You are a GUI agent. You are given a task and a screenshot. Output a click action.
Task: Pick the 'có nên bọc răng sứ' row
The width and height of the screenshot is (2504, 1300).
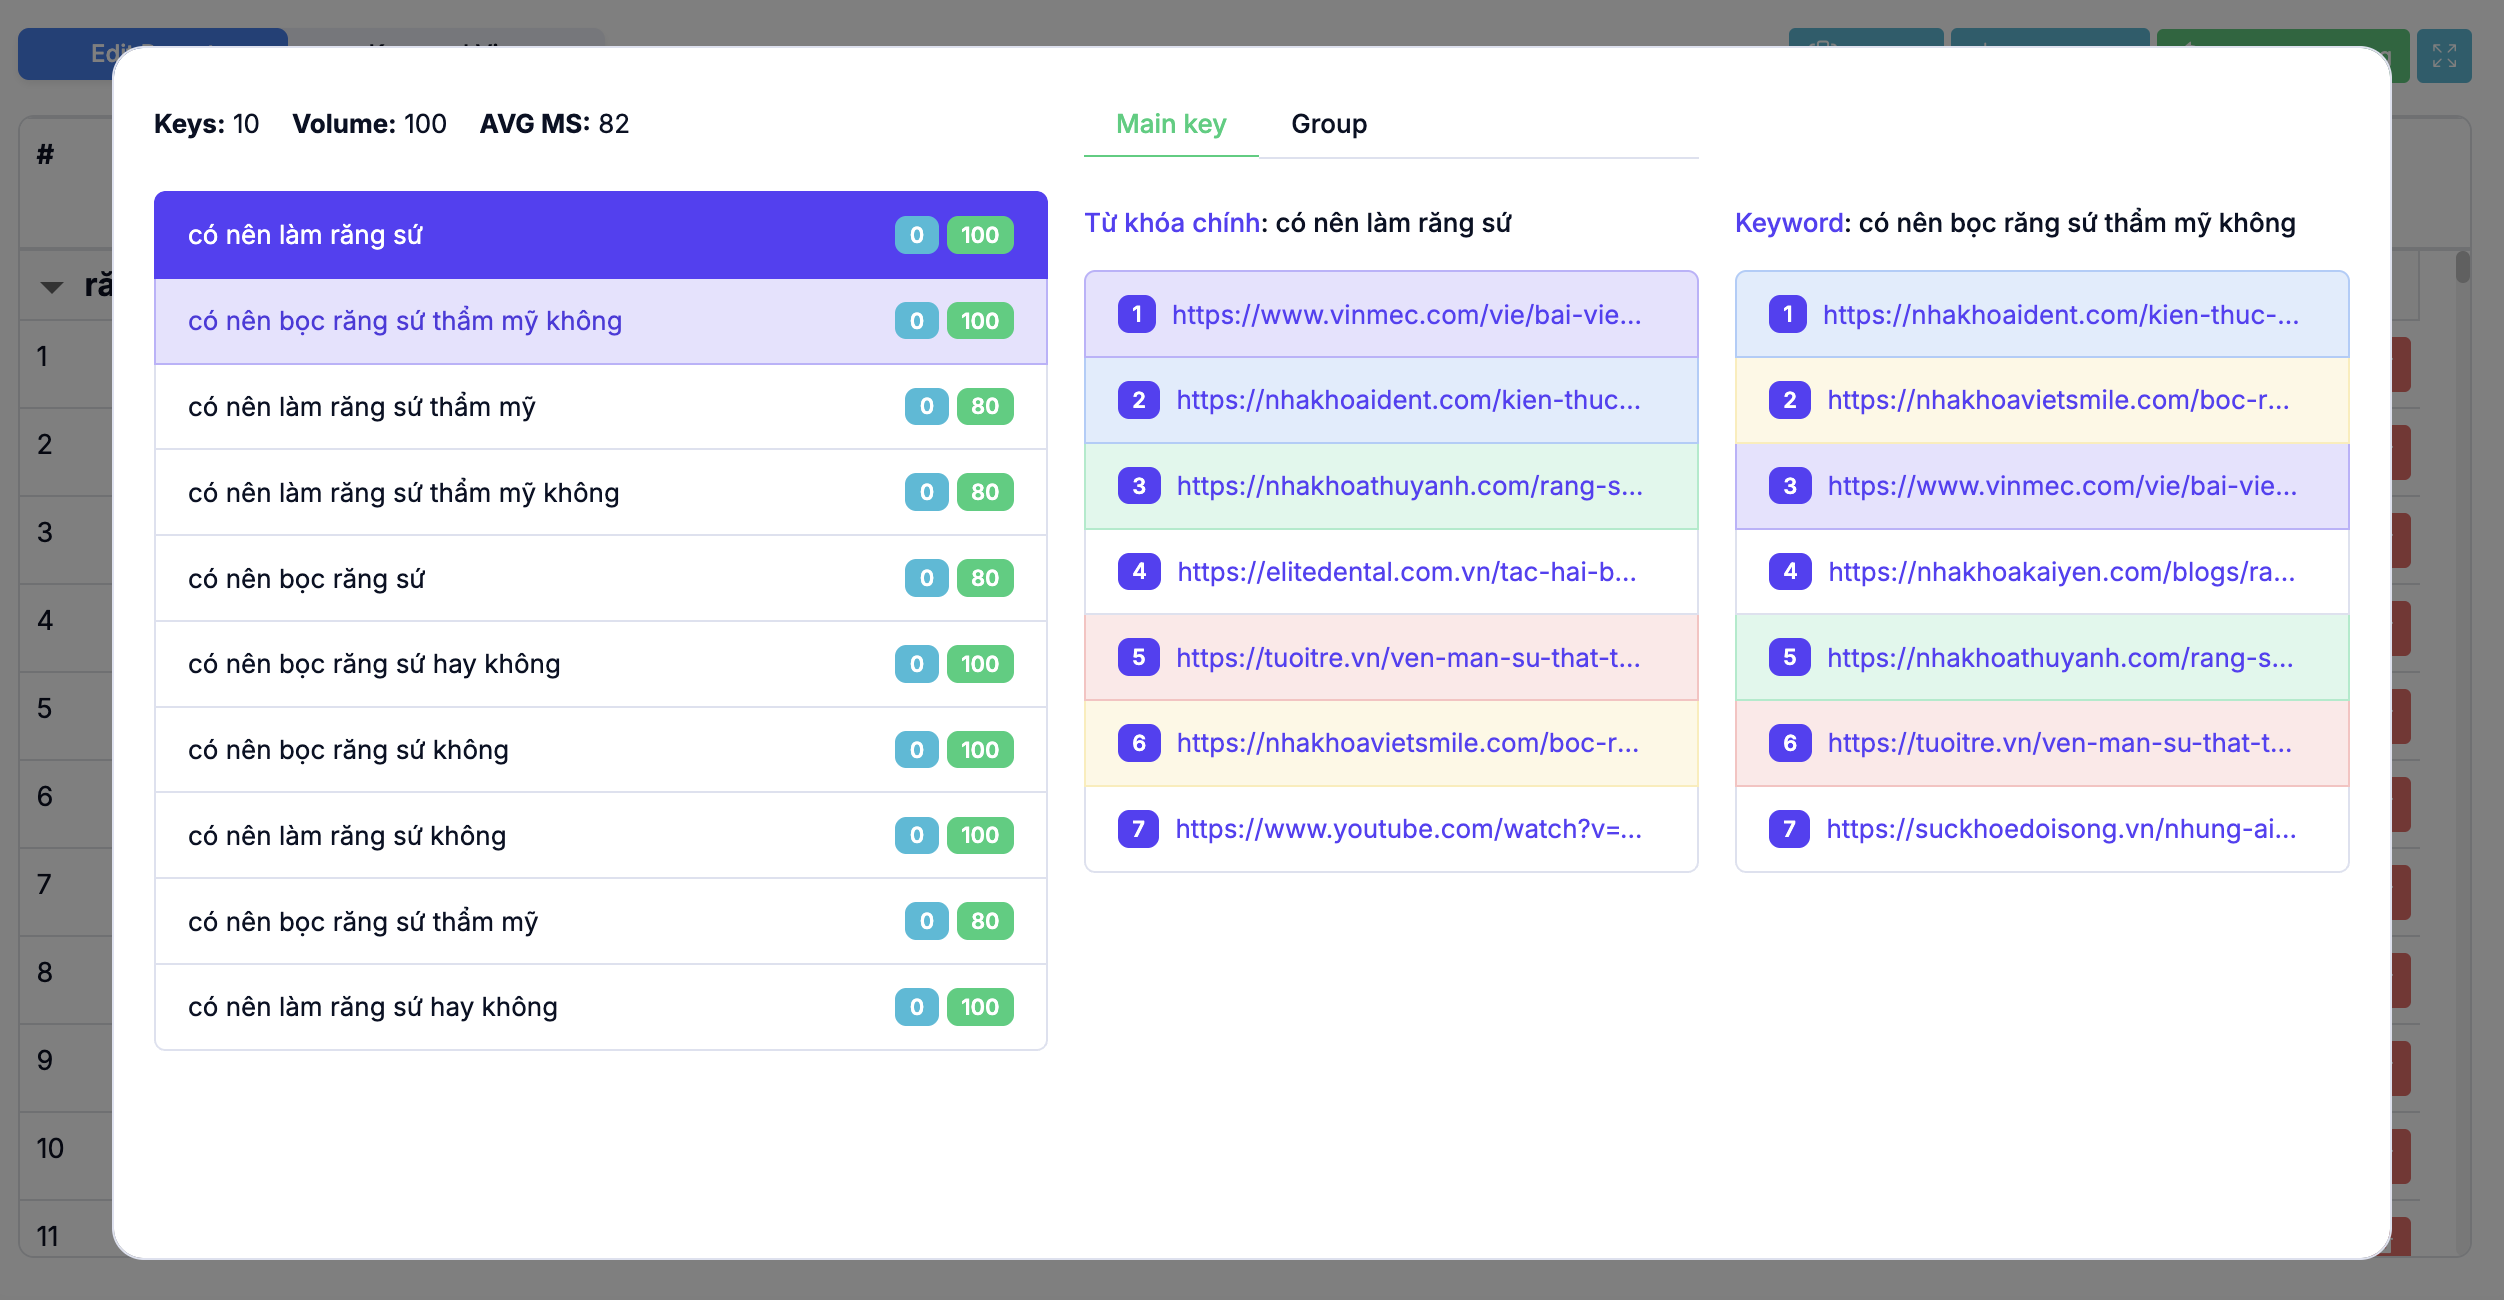click(x=600, y=578)
